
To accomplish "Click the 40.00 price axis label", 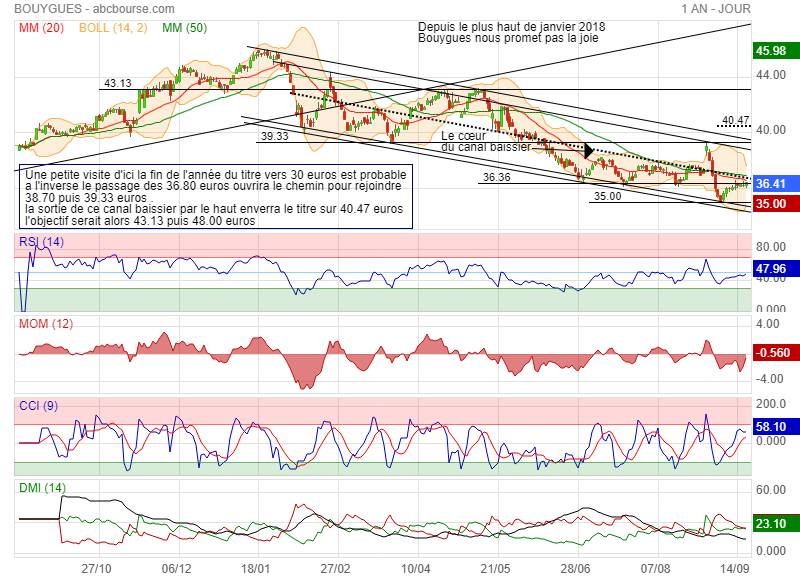I will (771, 130).
